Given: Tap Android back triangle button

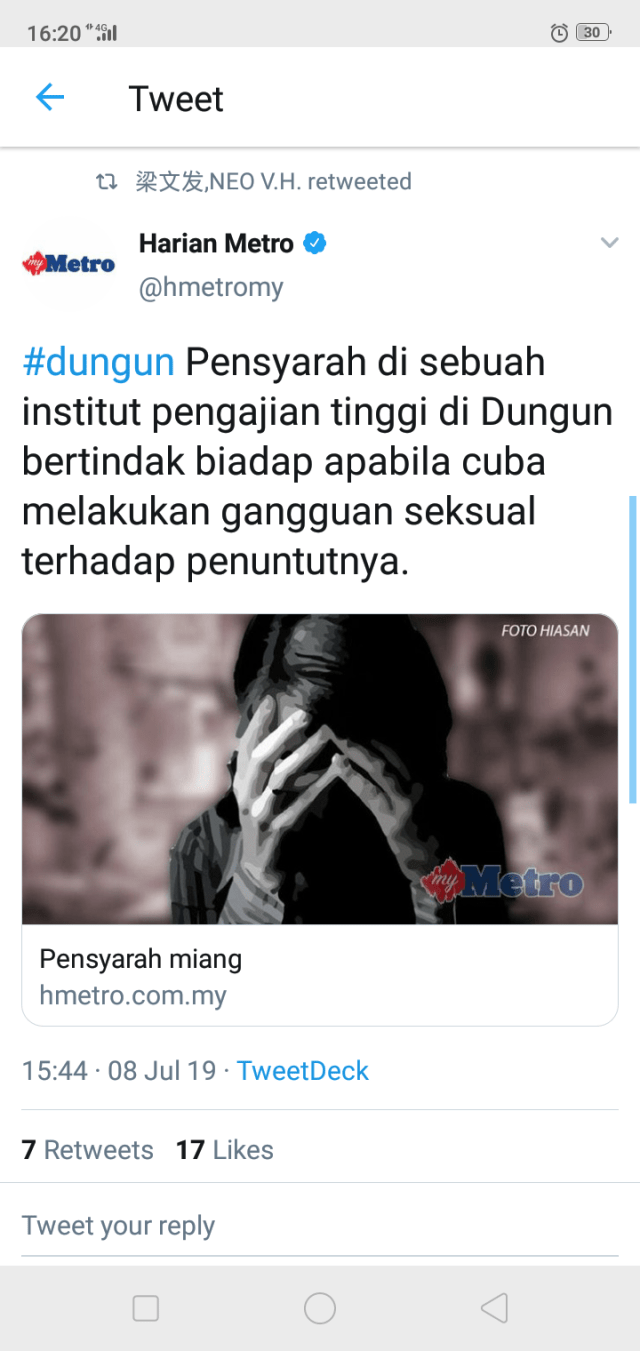Looking at the screenshot, I should [x=494, y=1308].
